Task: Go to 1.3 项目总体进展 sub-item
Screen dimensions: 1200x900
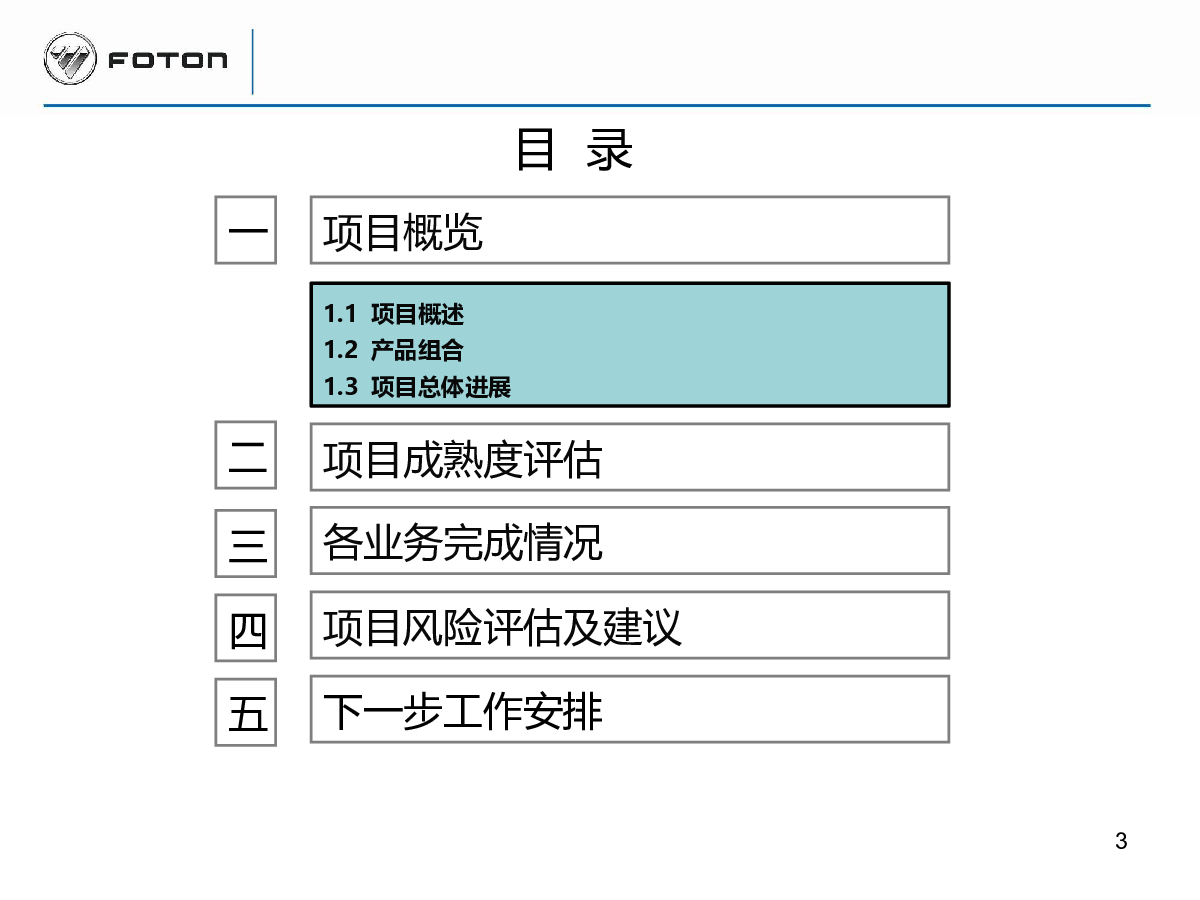Action: pyautogui.click(x=417, y=387)
